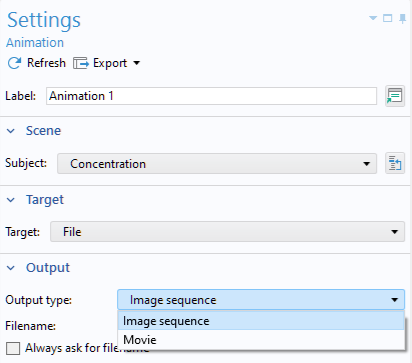Open the Export dropdown arrow

point(136,63)
